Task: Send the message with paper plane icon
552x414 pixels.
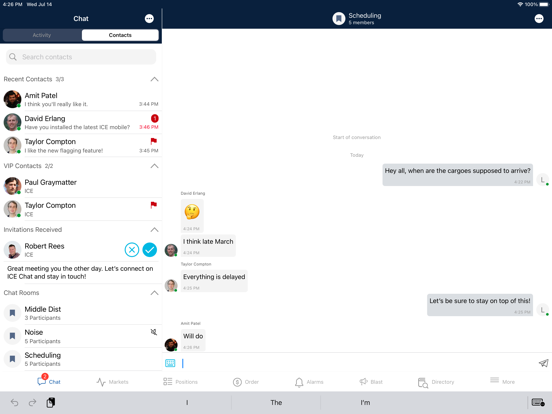Action: (543, 363)
